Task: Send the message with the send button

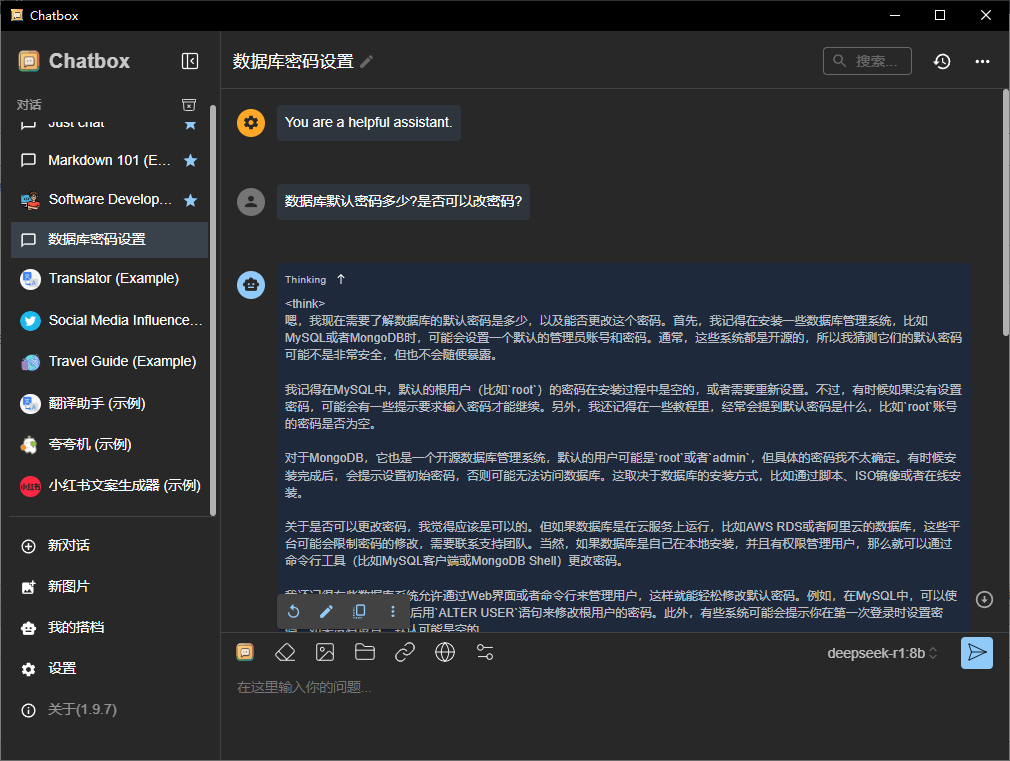Action: tap(977, 651)
